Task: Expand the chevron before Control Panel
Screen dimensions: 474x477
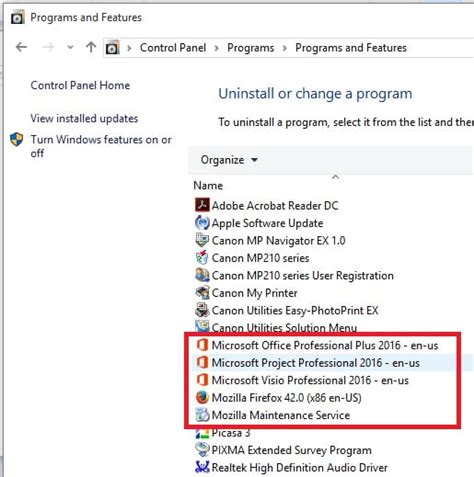Action: coord(129,48)
